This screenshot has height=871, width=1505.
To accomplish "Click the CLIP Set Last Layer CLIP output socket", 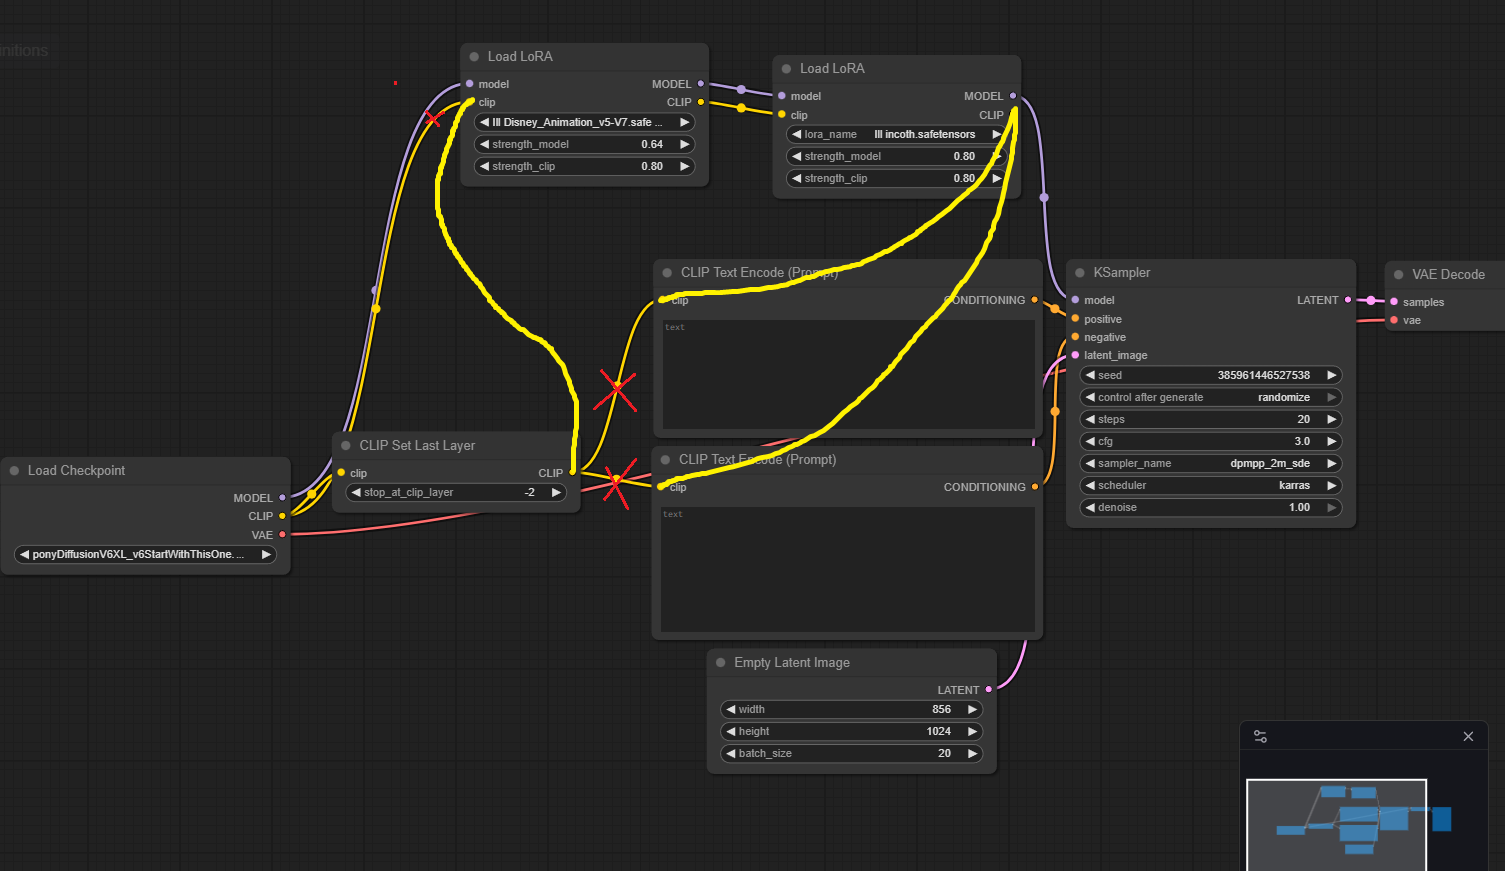I will point(572,473).
